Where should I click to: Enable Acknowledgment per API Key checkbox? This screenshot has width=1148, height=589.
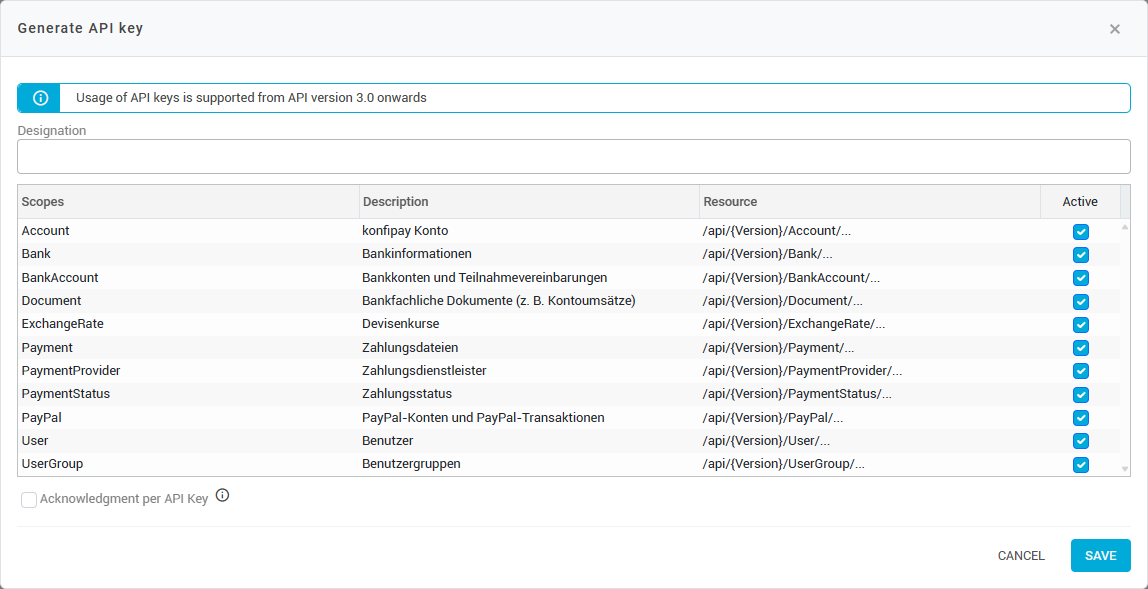click(x=29, y=499)
